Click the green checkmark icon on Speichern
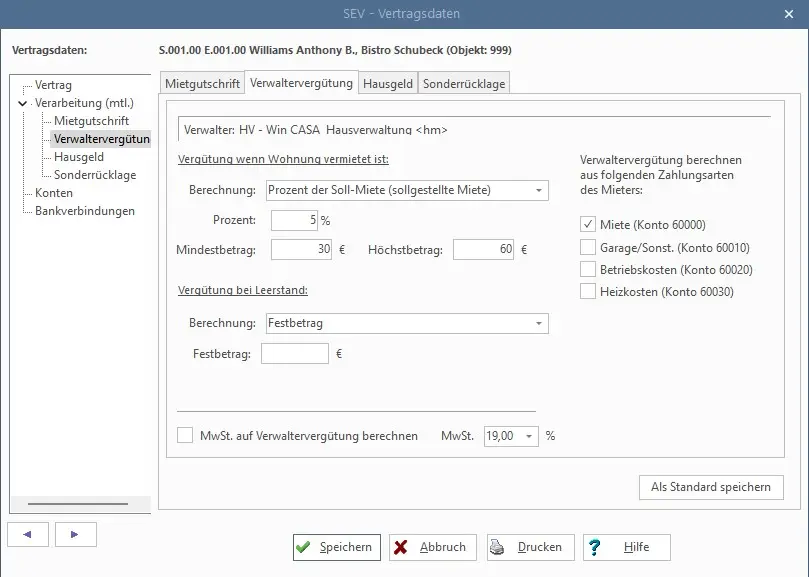The image size is (809, 577). pyautogui.click(x=303, y=547)
